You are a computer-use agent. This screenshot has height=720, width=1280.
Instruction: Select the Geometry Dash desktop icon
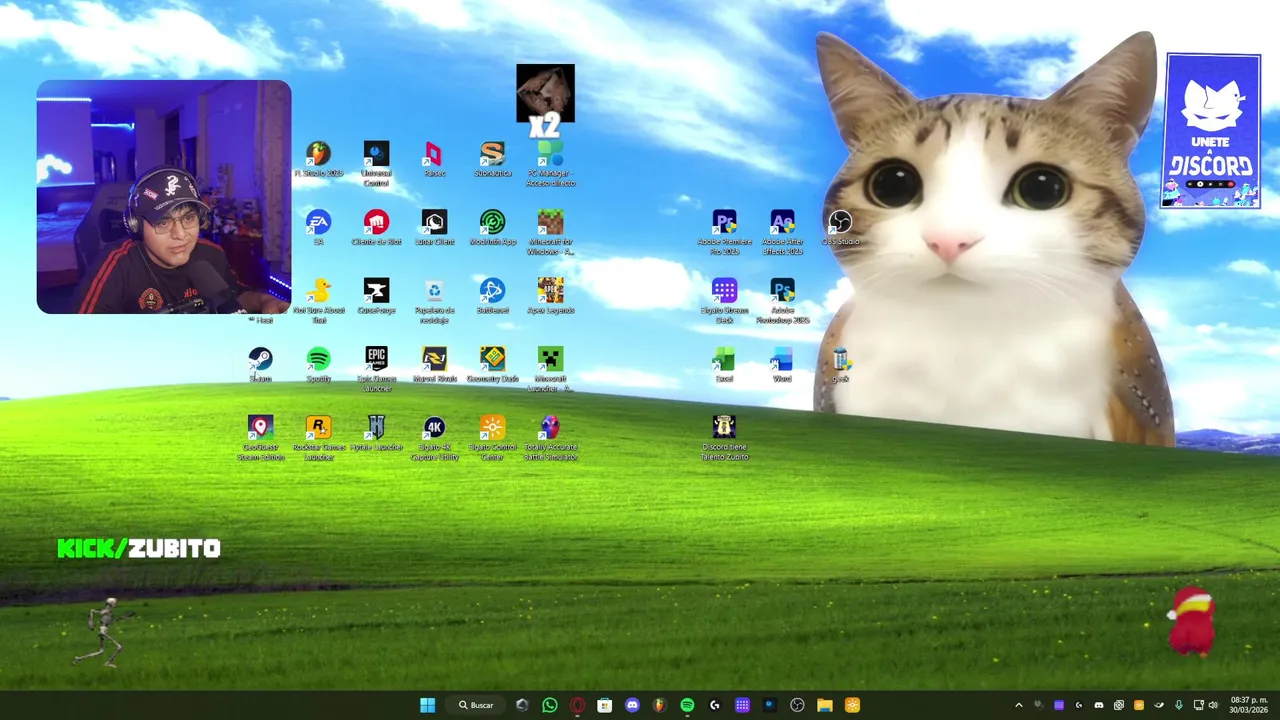click(492, 365)
